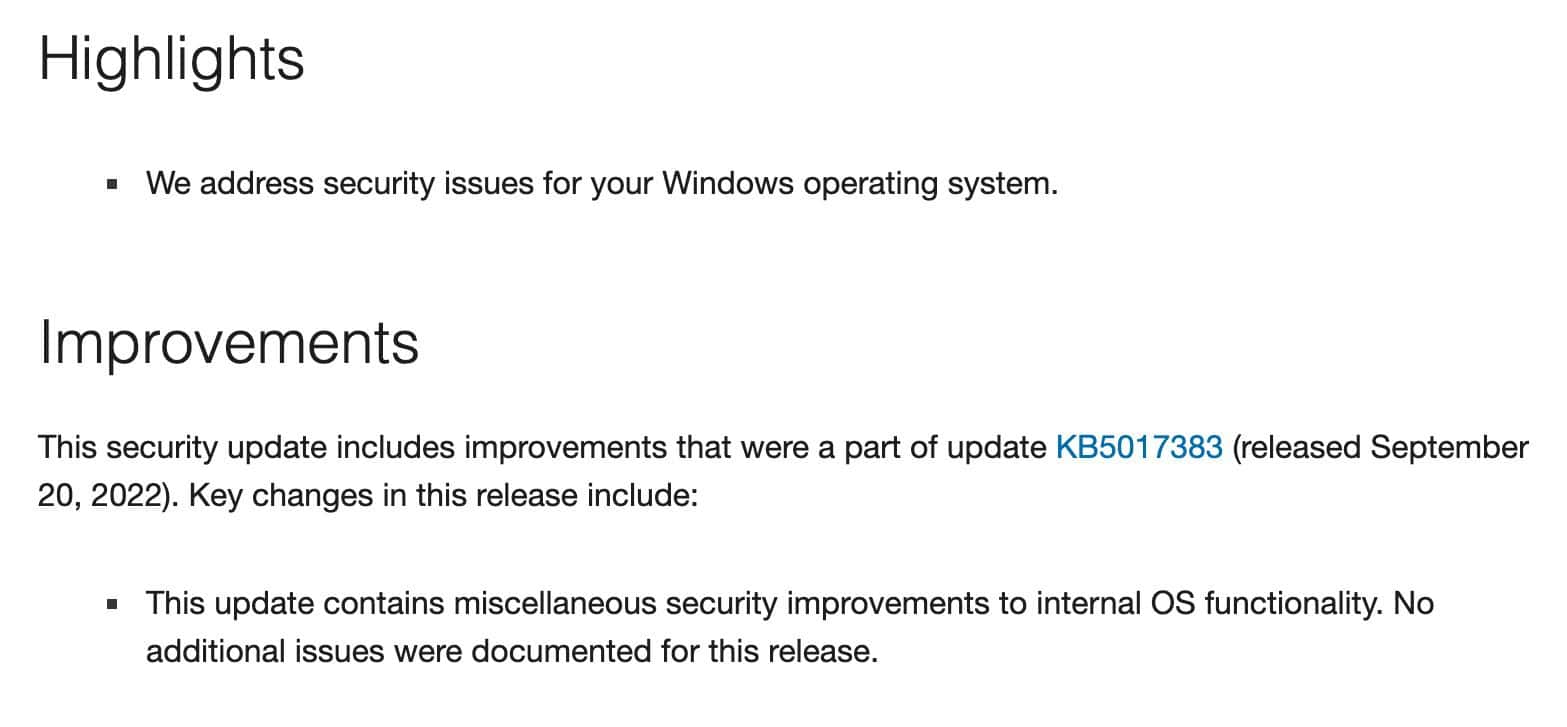Click the text '(released September'
Image resolution: width=1567 pixels, height=727 pixels.
coord(1380,448)
